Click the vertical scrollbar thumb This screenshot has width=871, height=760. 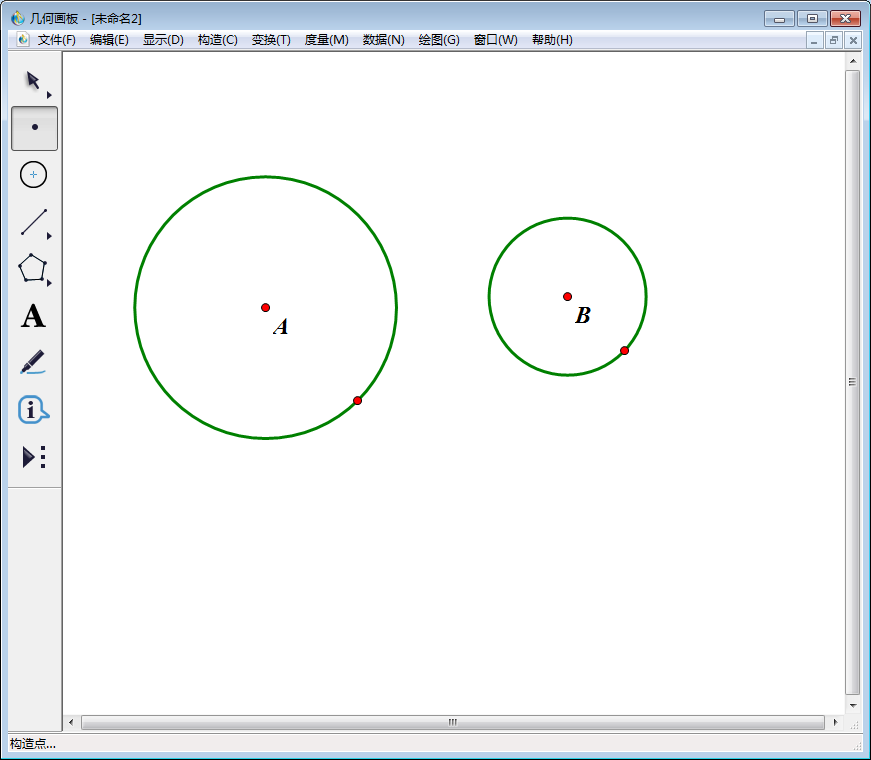(853, 382)
